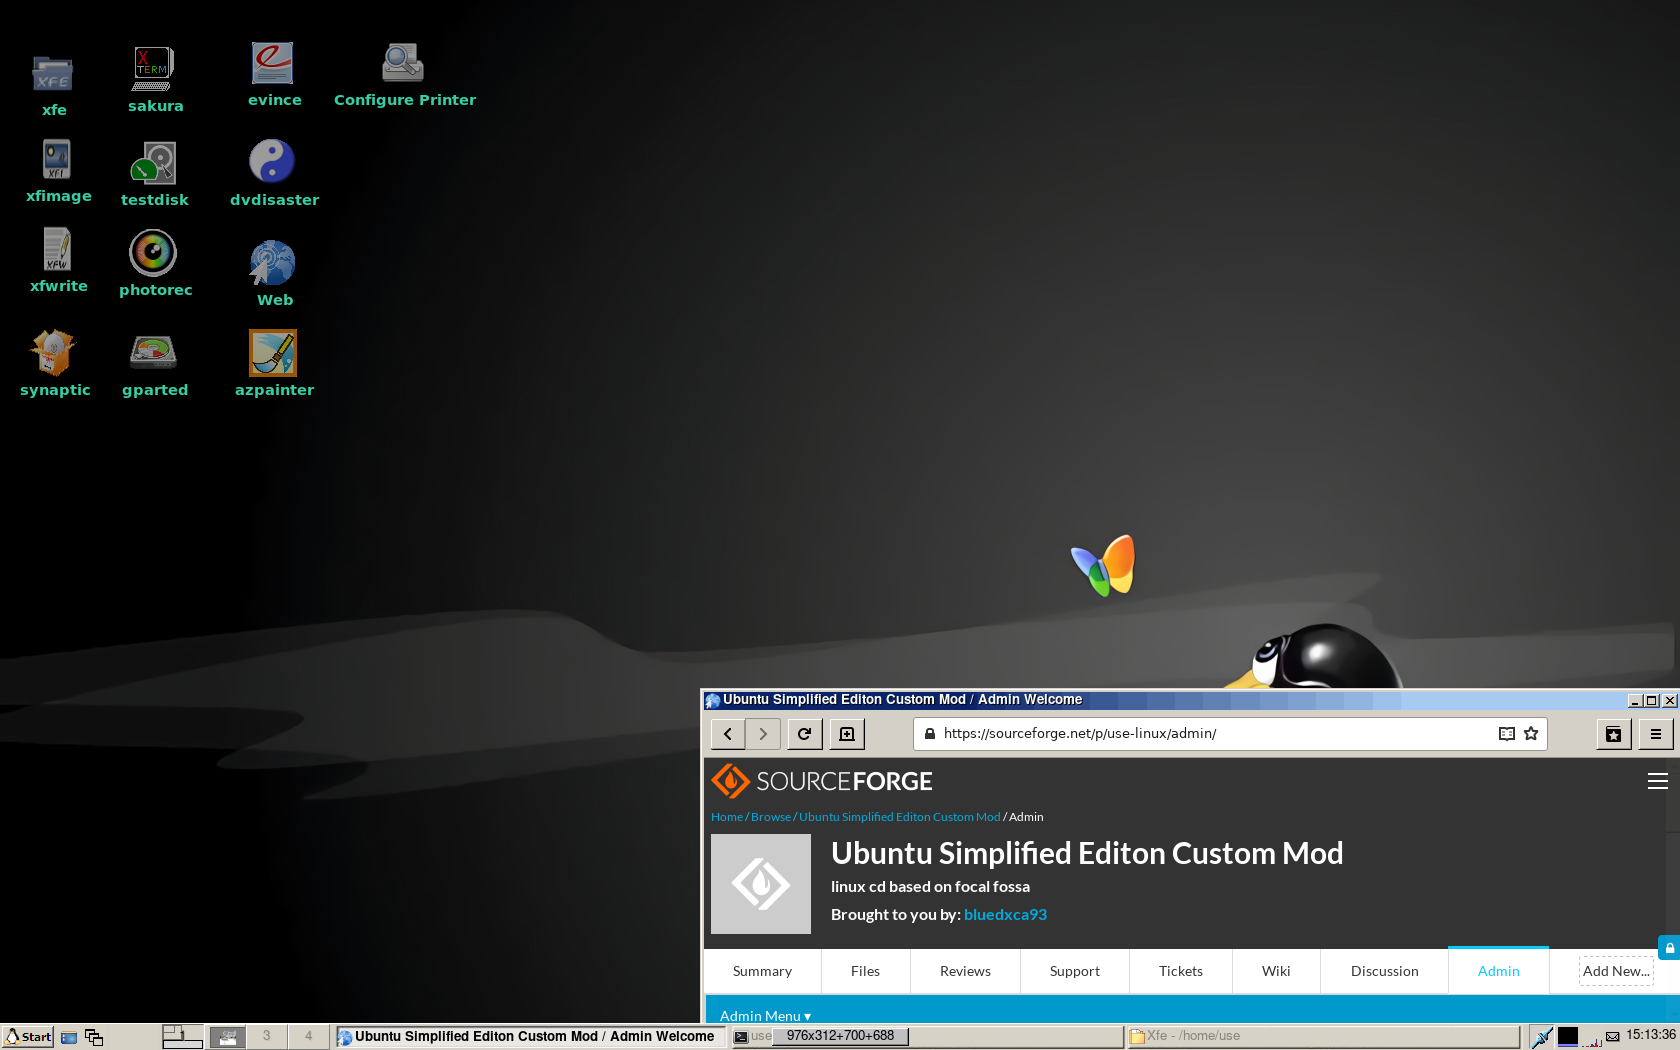1680x1050 pixels.
Task: Open the xfe file manager desktop icon
Action: point(53,85)
